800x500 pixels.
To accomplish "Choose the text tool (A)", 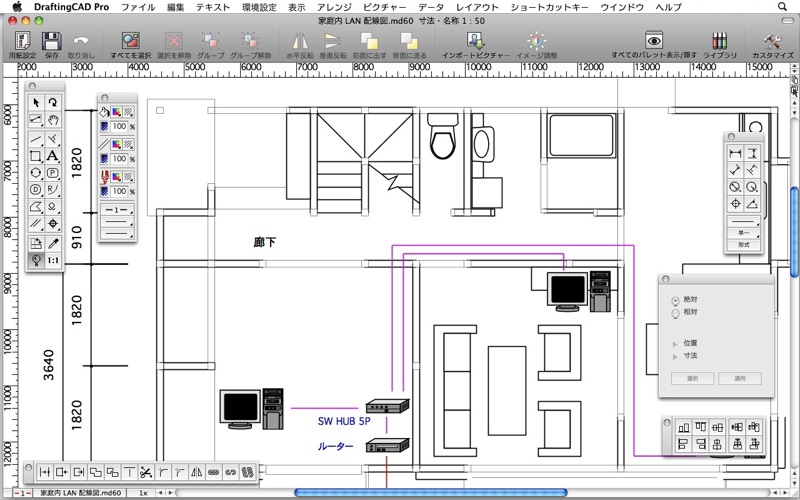I will [53, 155].
